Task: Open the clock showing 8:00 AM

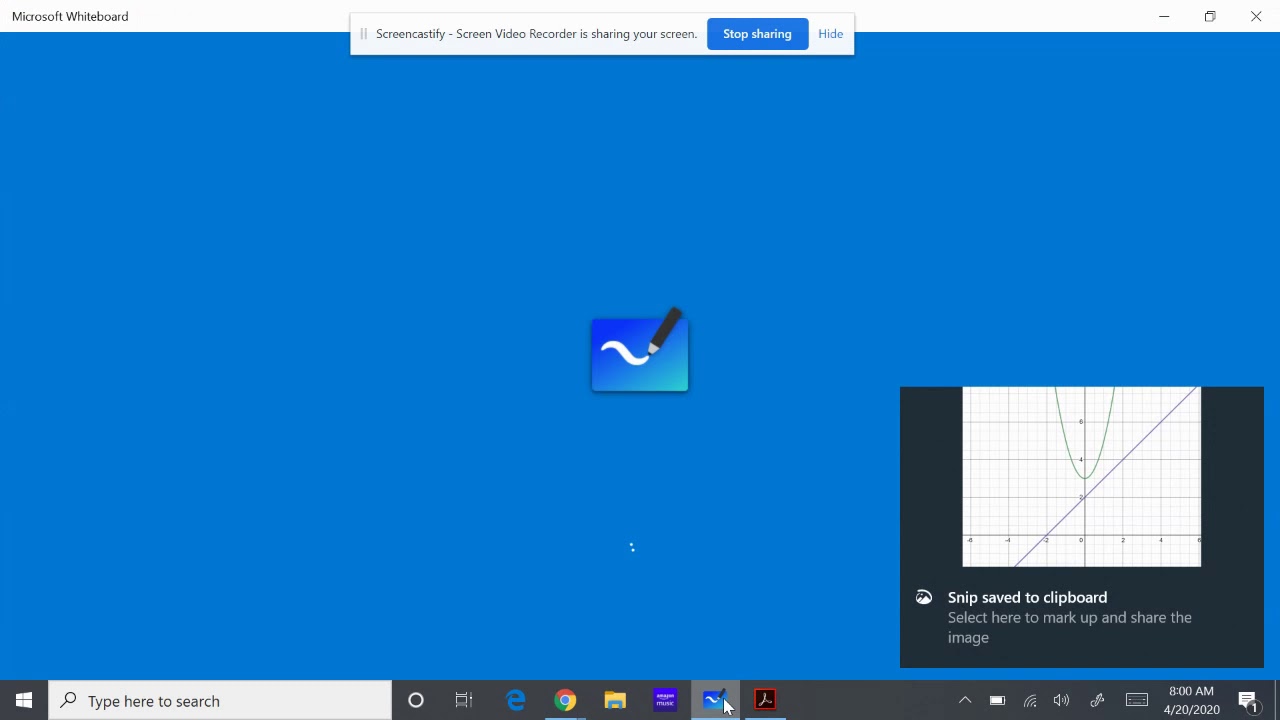Action: [1191, 700]
